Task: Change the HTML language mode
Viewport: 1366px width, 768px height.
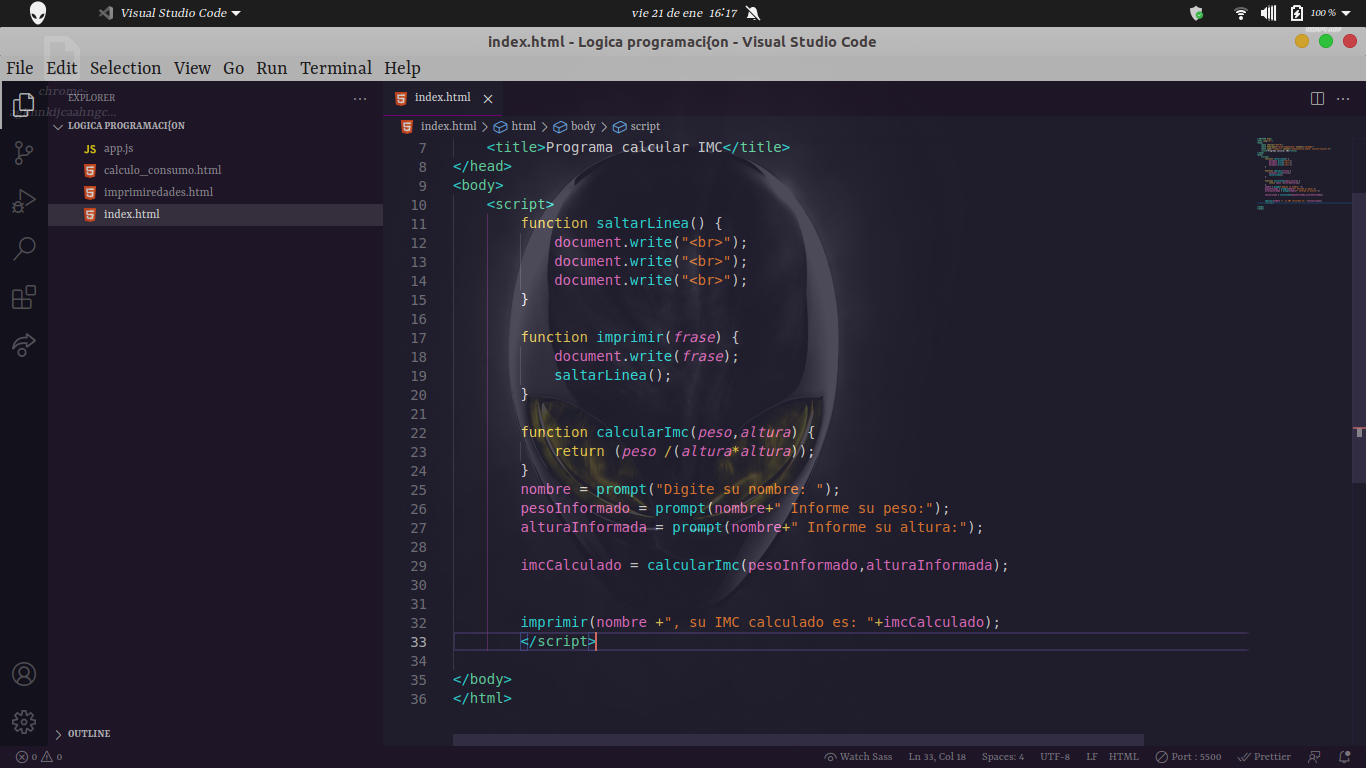Action: point(1124,757)
